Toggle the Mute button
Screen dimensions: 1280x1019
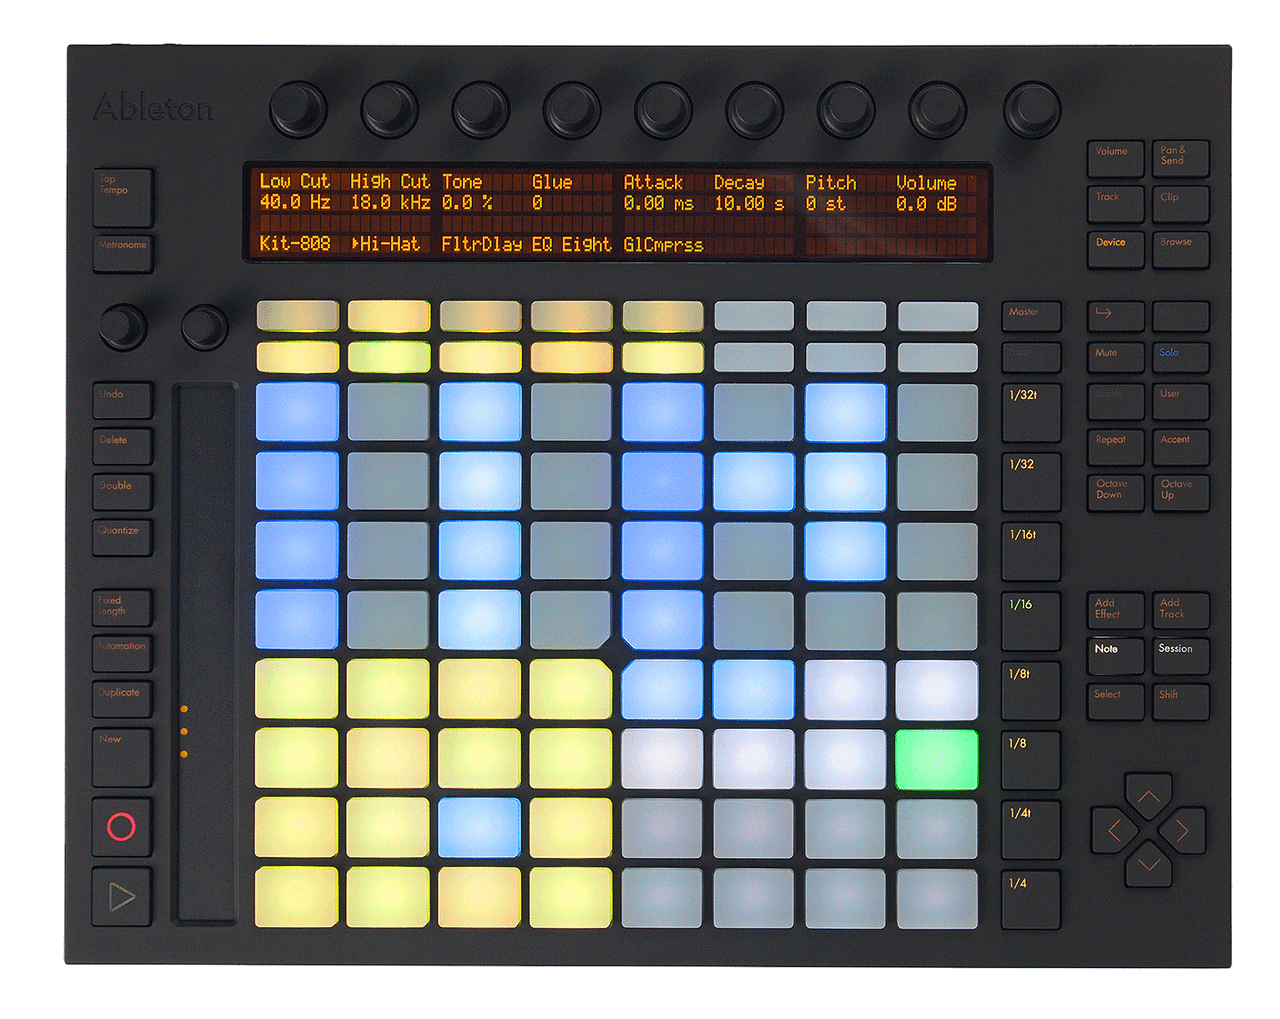[1115, 358]
